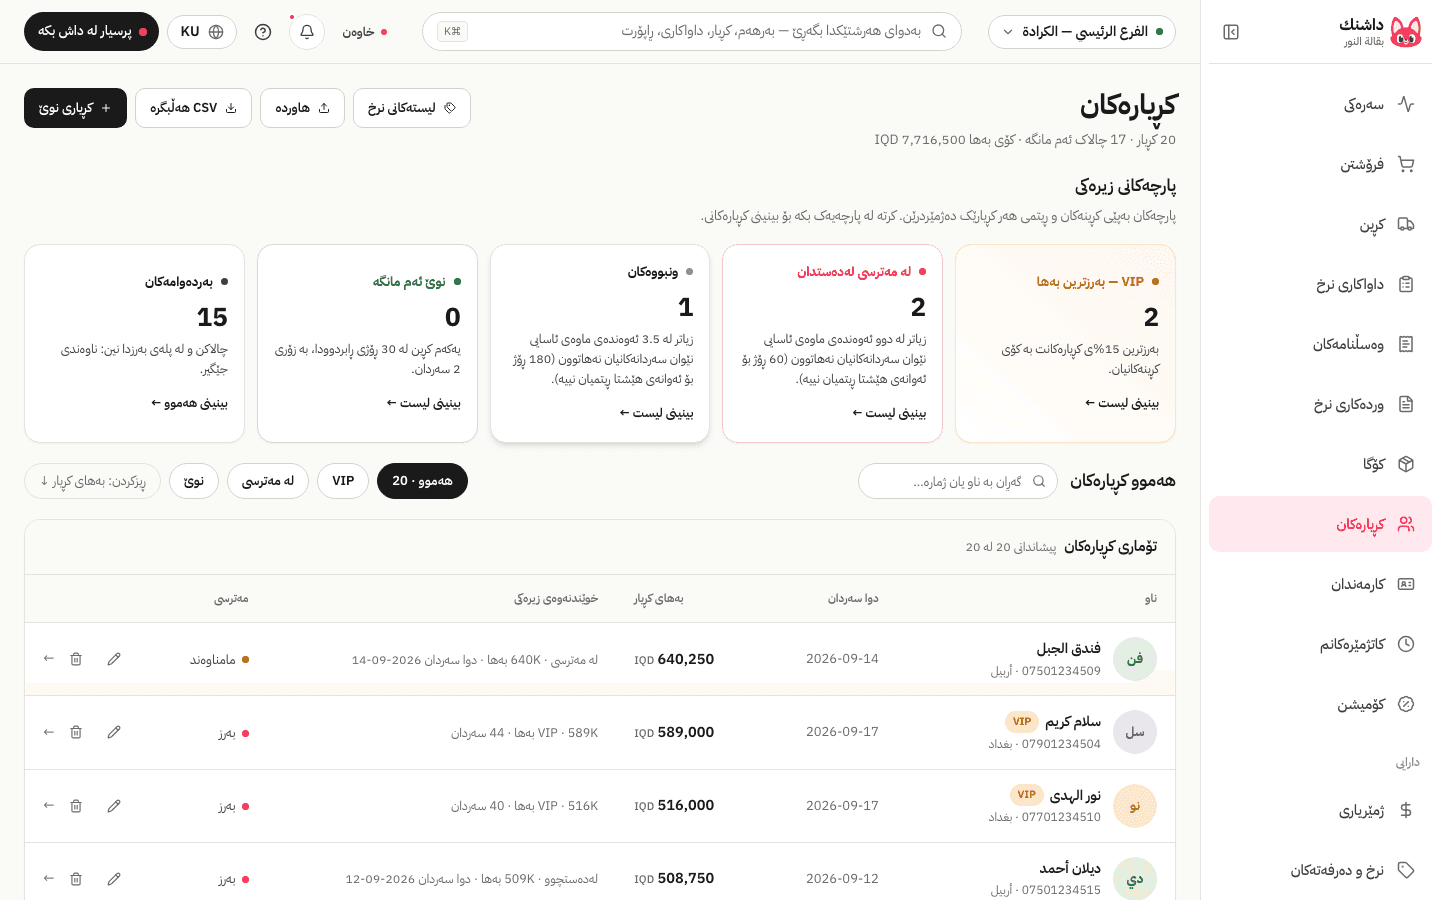
Task: Open خاوەن owner role menu
Action: [x=365, y=32]
